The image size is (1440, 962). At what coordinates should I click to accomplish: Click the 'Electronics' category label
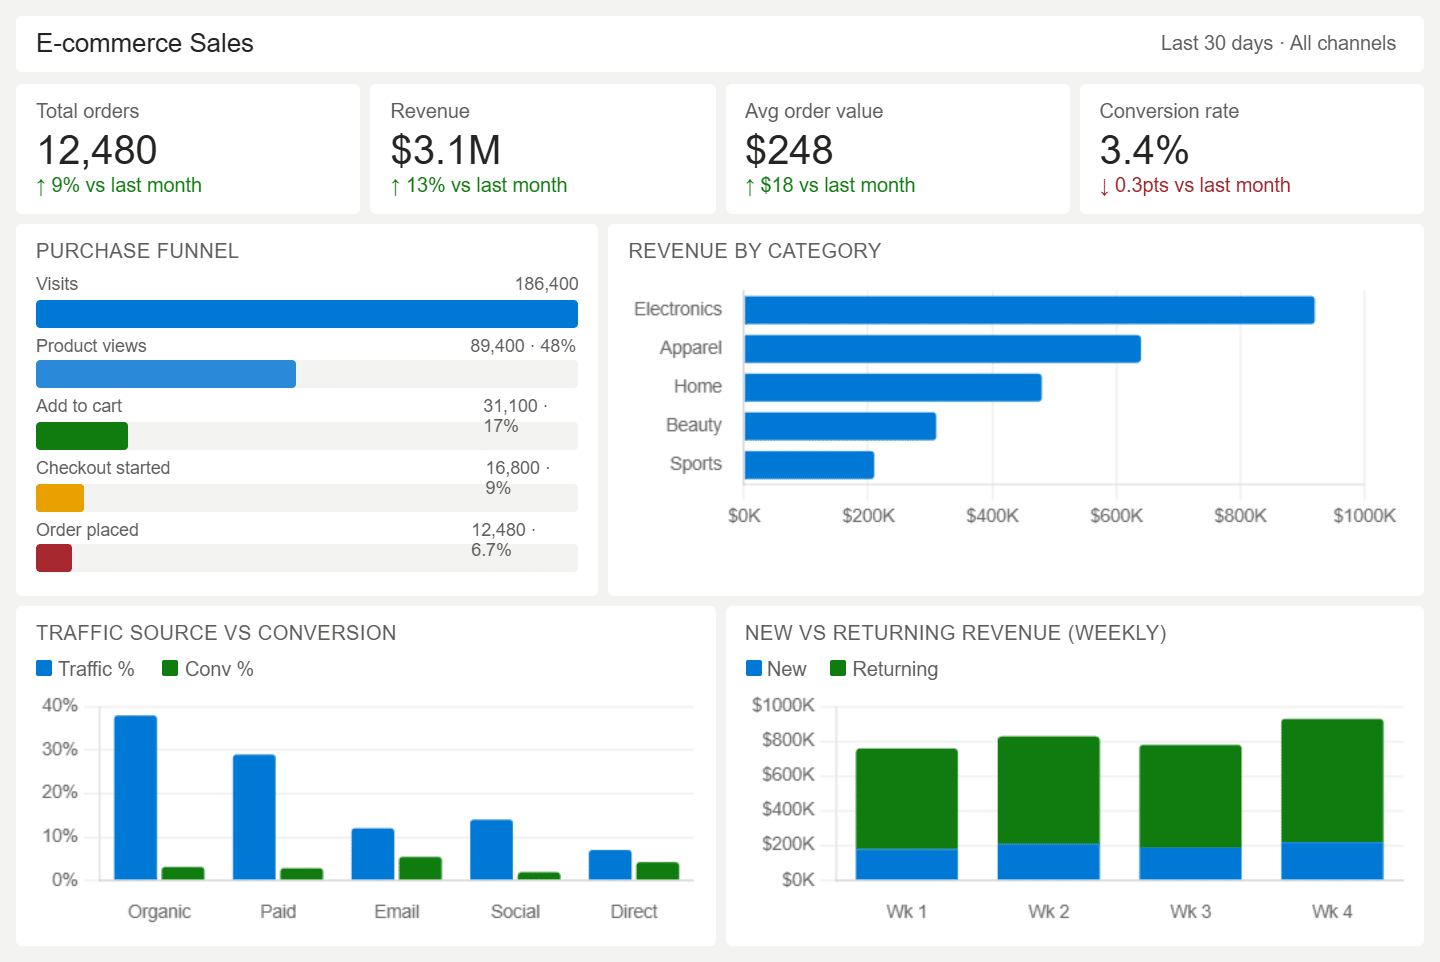[x=678, y=310]
